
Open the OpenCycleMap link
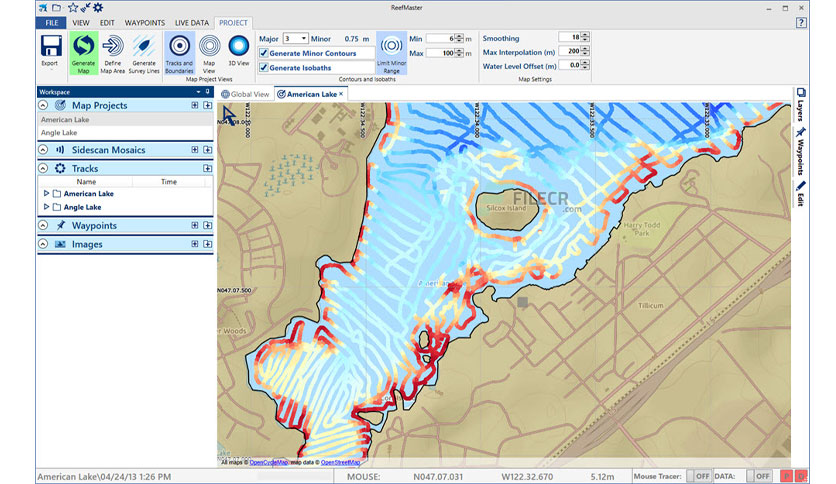click(x=269, y=462)
